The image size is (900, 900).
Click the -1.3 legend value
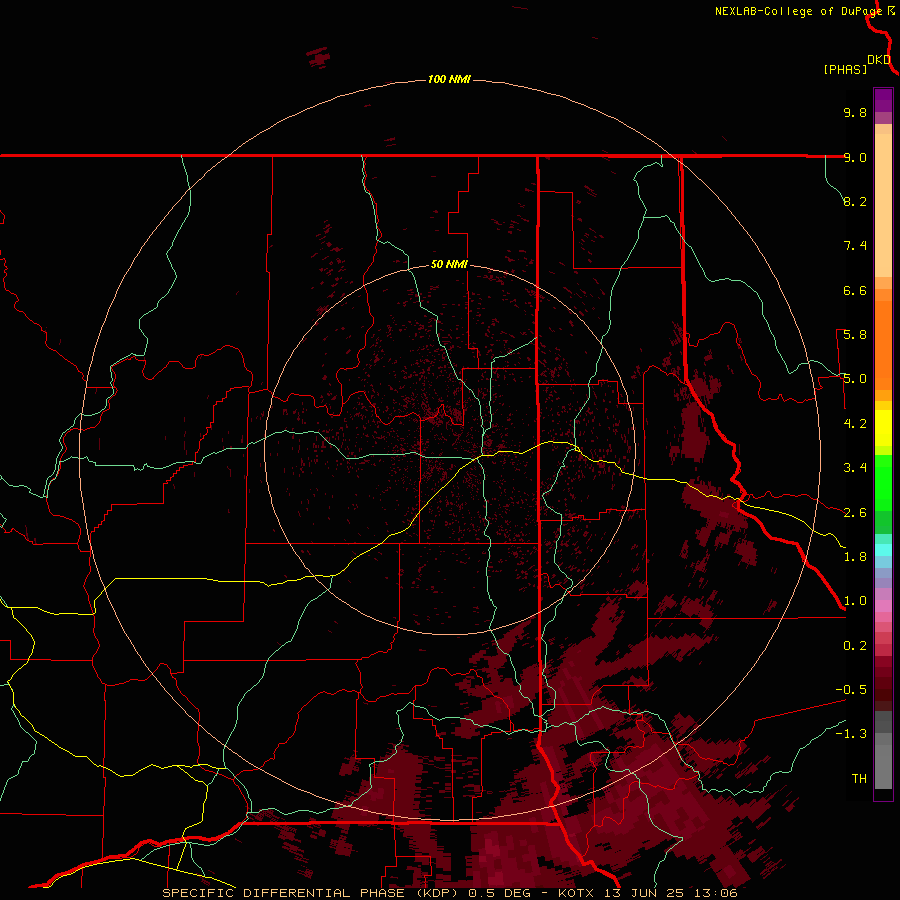pos(851,734)
